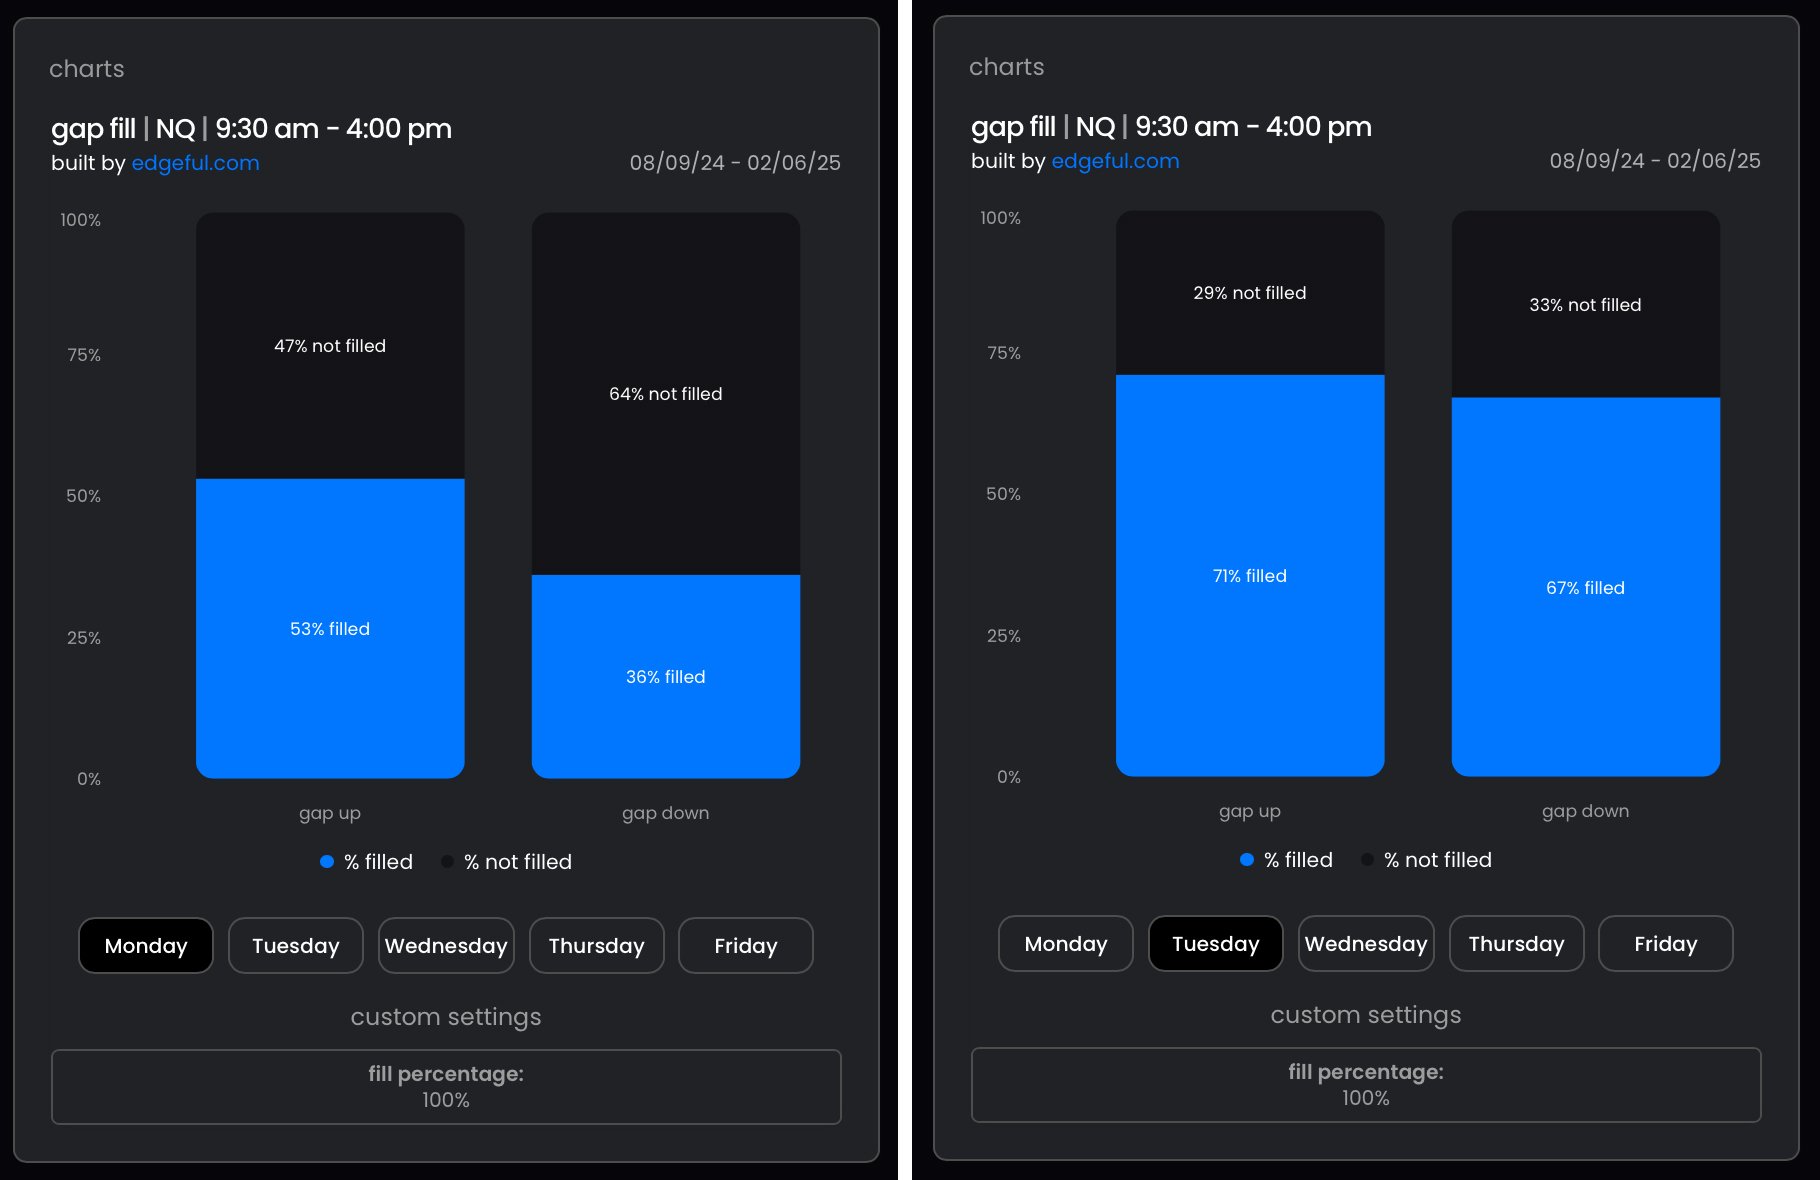The height and width of the screenshot is (1180, 1820).
Task: Click the fill percentage box in left chart
Action: click(x=446, y=1087)
